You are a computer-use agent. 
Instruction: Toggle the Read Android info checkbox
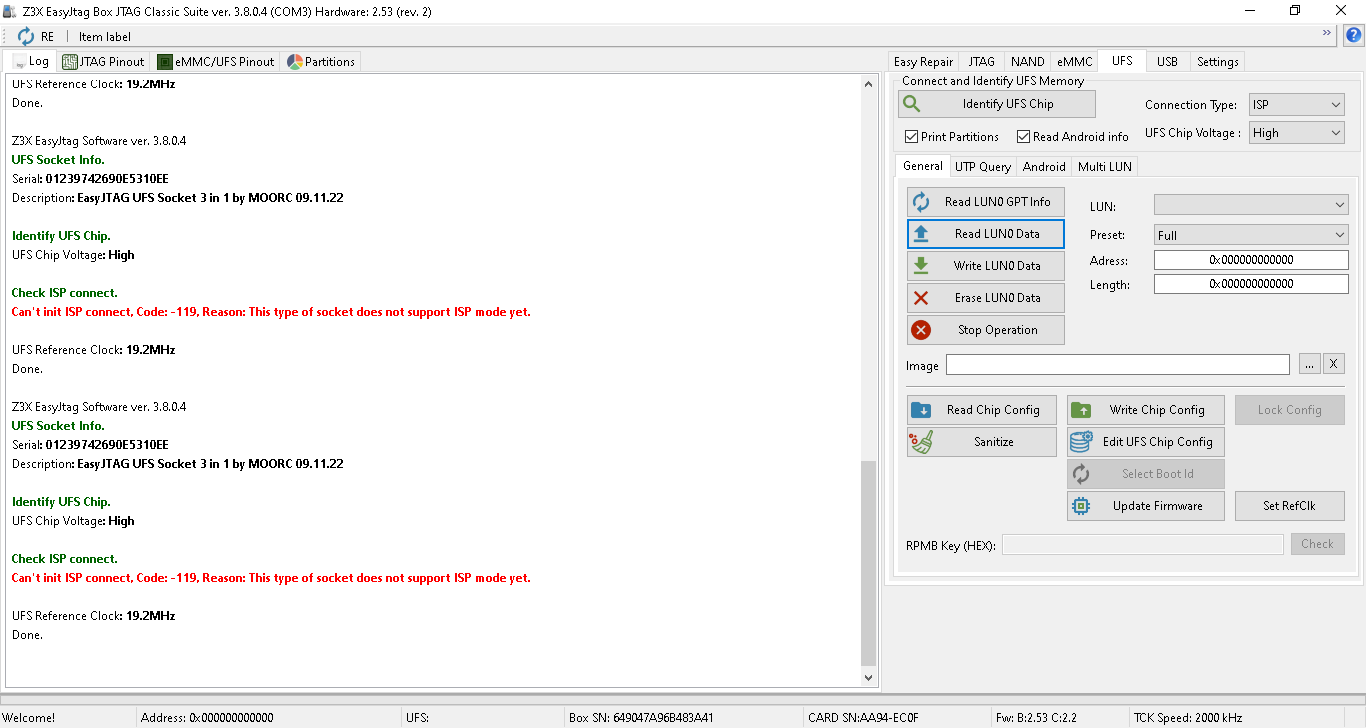(1023, 136)
